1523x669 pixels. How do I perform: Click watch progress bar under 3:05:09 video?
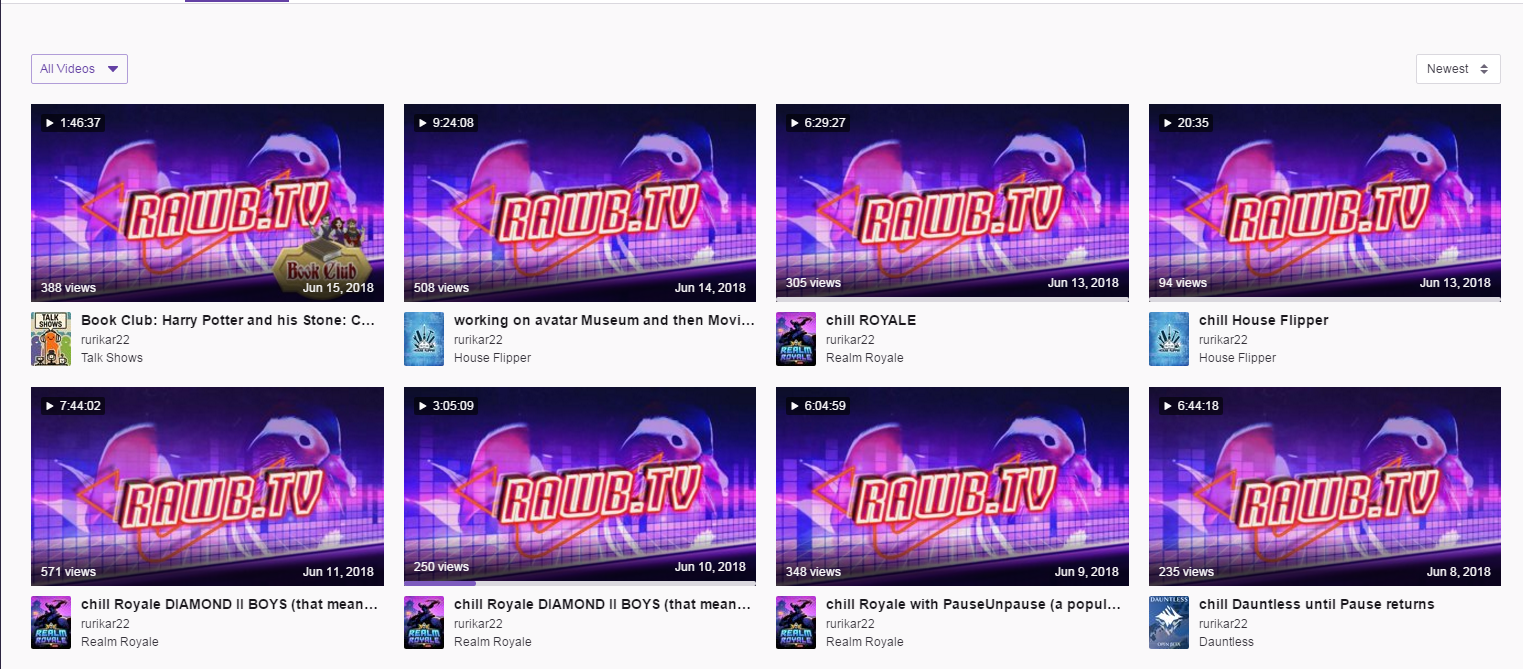[x=580, y=583]
